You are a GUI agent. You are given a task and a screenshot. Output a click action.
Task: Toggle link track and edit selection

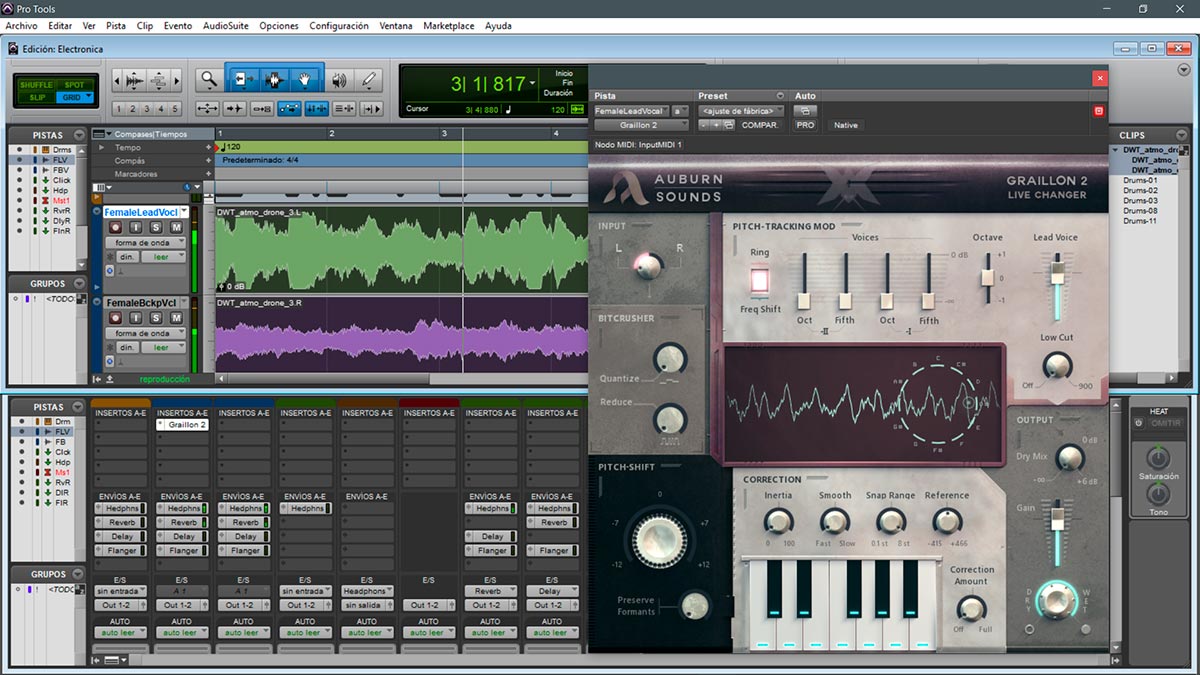pyautogui.click(x=343, y=108)
